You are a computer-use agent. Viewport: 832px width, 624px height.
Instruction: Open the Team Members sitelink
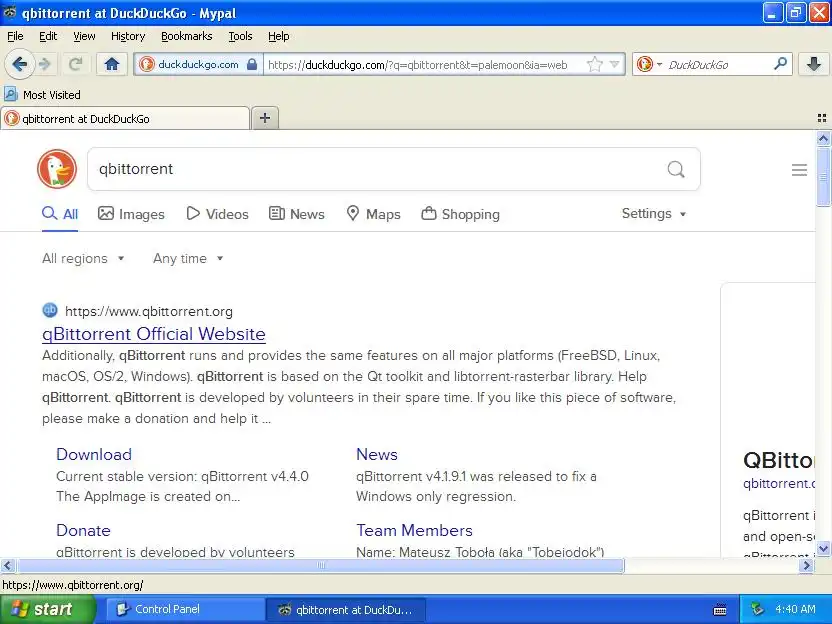pyautogui.click(x=414, y=530)
